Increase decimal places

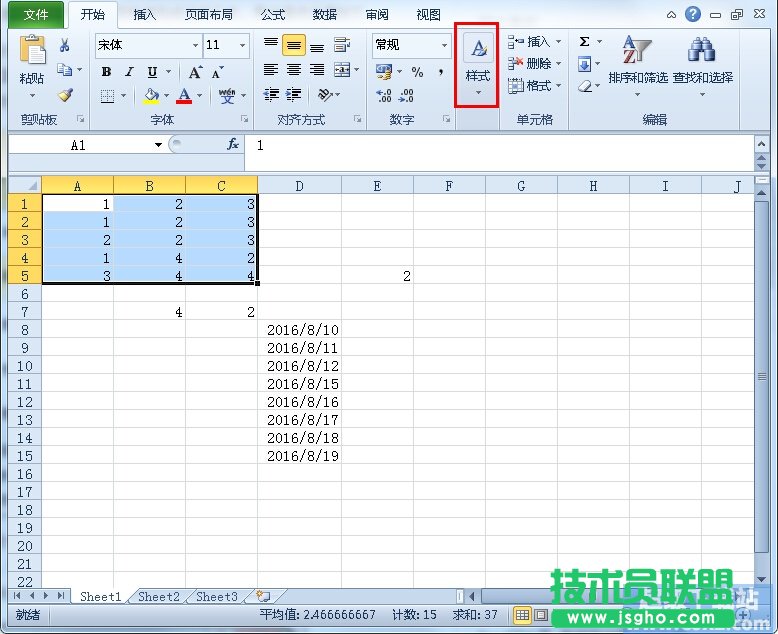(384, 95)
